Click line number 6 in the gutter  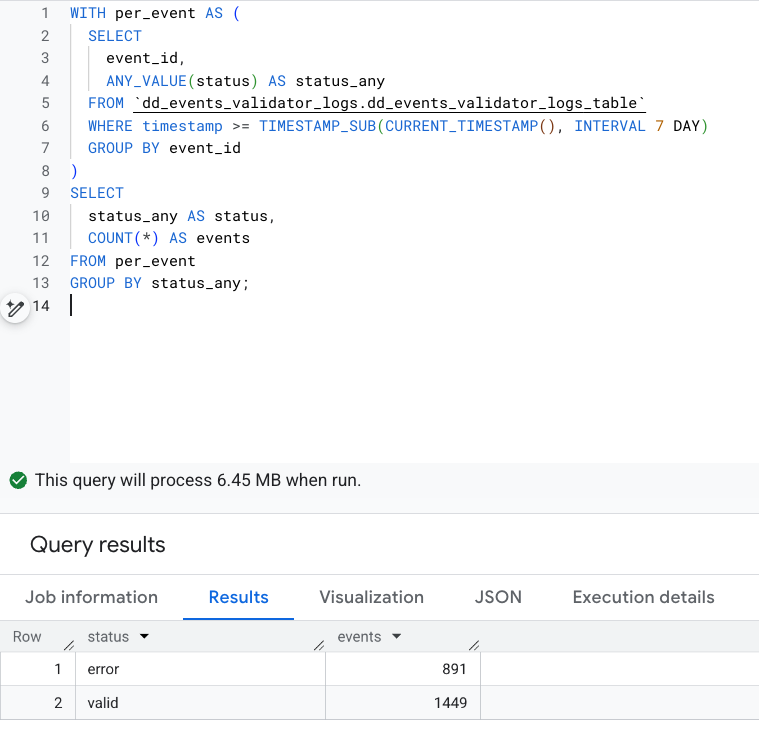coord(45,126)
